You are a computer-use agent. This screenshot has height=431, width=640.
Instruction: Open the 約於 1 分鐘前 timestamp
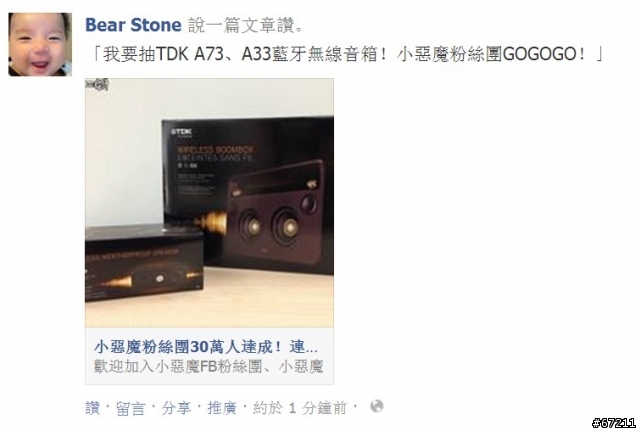tap(300, 408)
